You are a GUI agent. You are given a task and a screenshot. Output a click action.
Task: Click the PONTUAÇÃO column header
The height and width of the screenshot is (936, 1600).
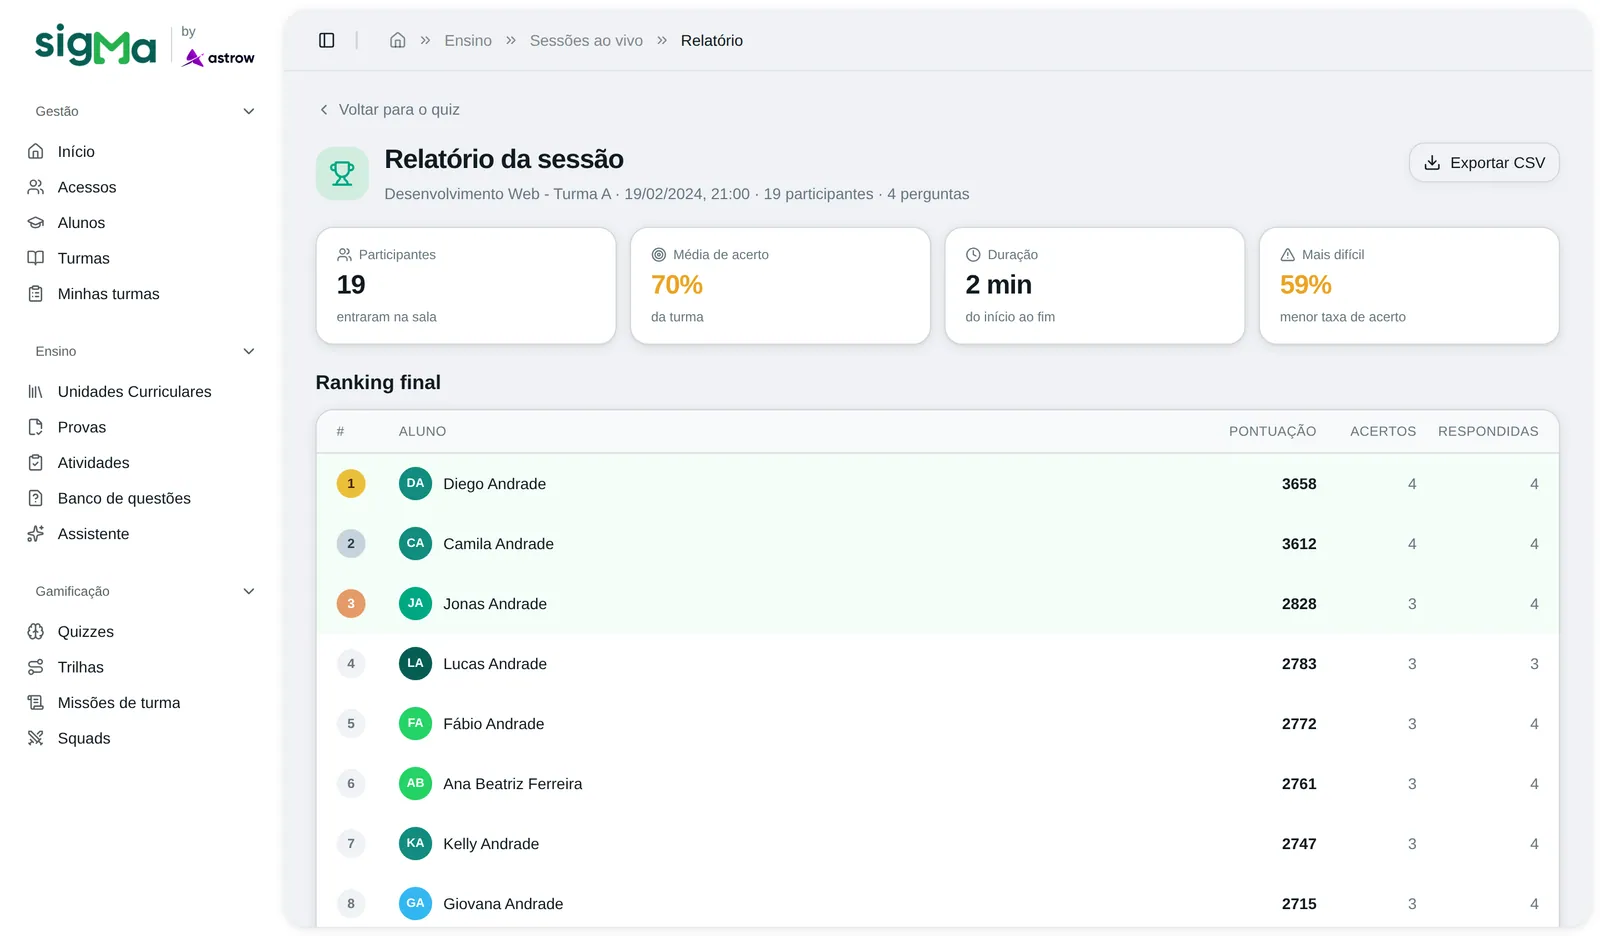[1272, 431]
